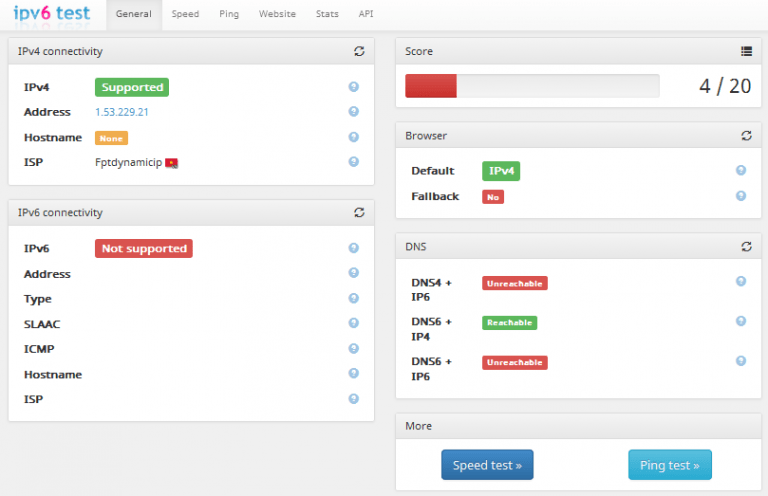Click help icon for IPv6 ICMP row

click(x=353, y=348)
